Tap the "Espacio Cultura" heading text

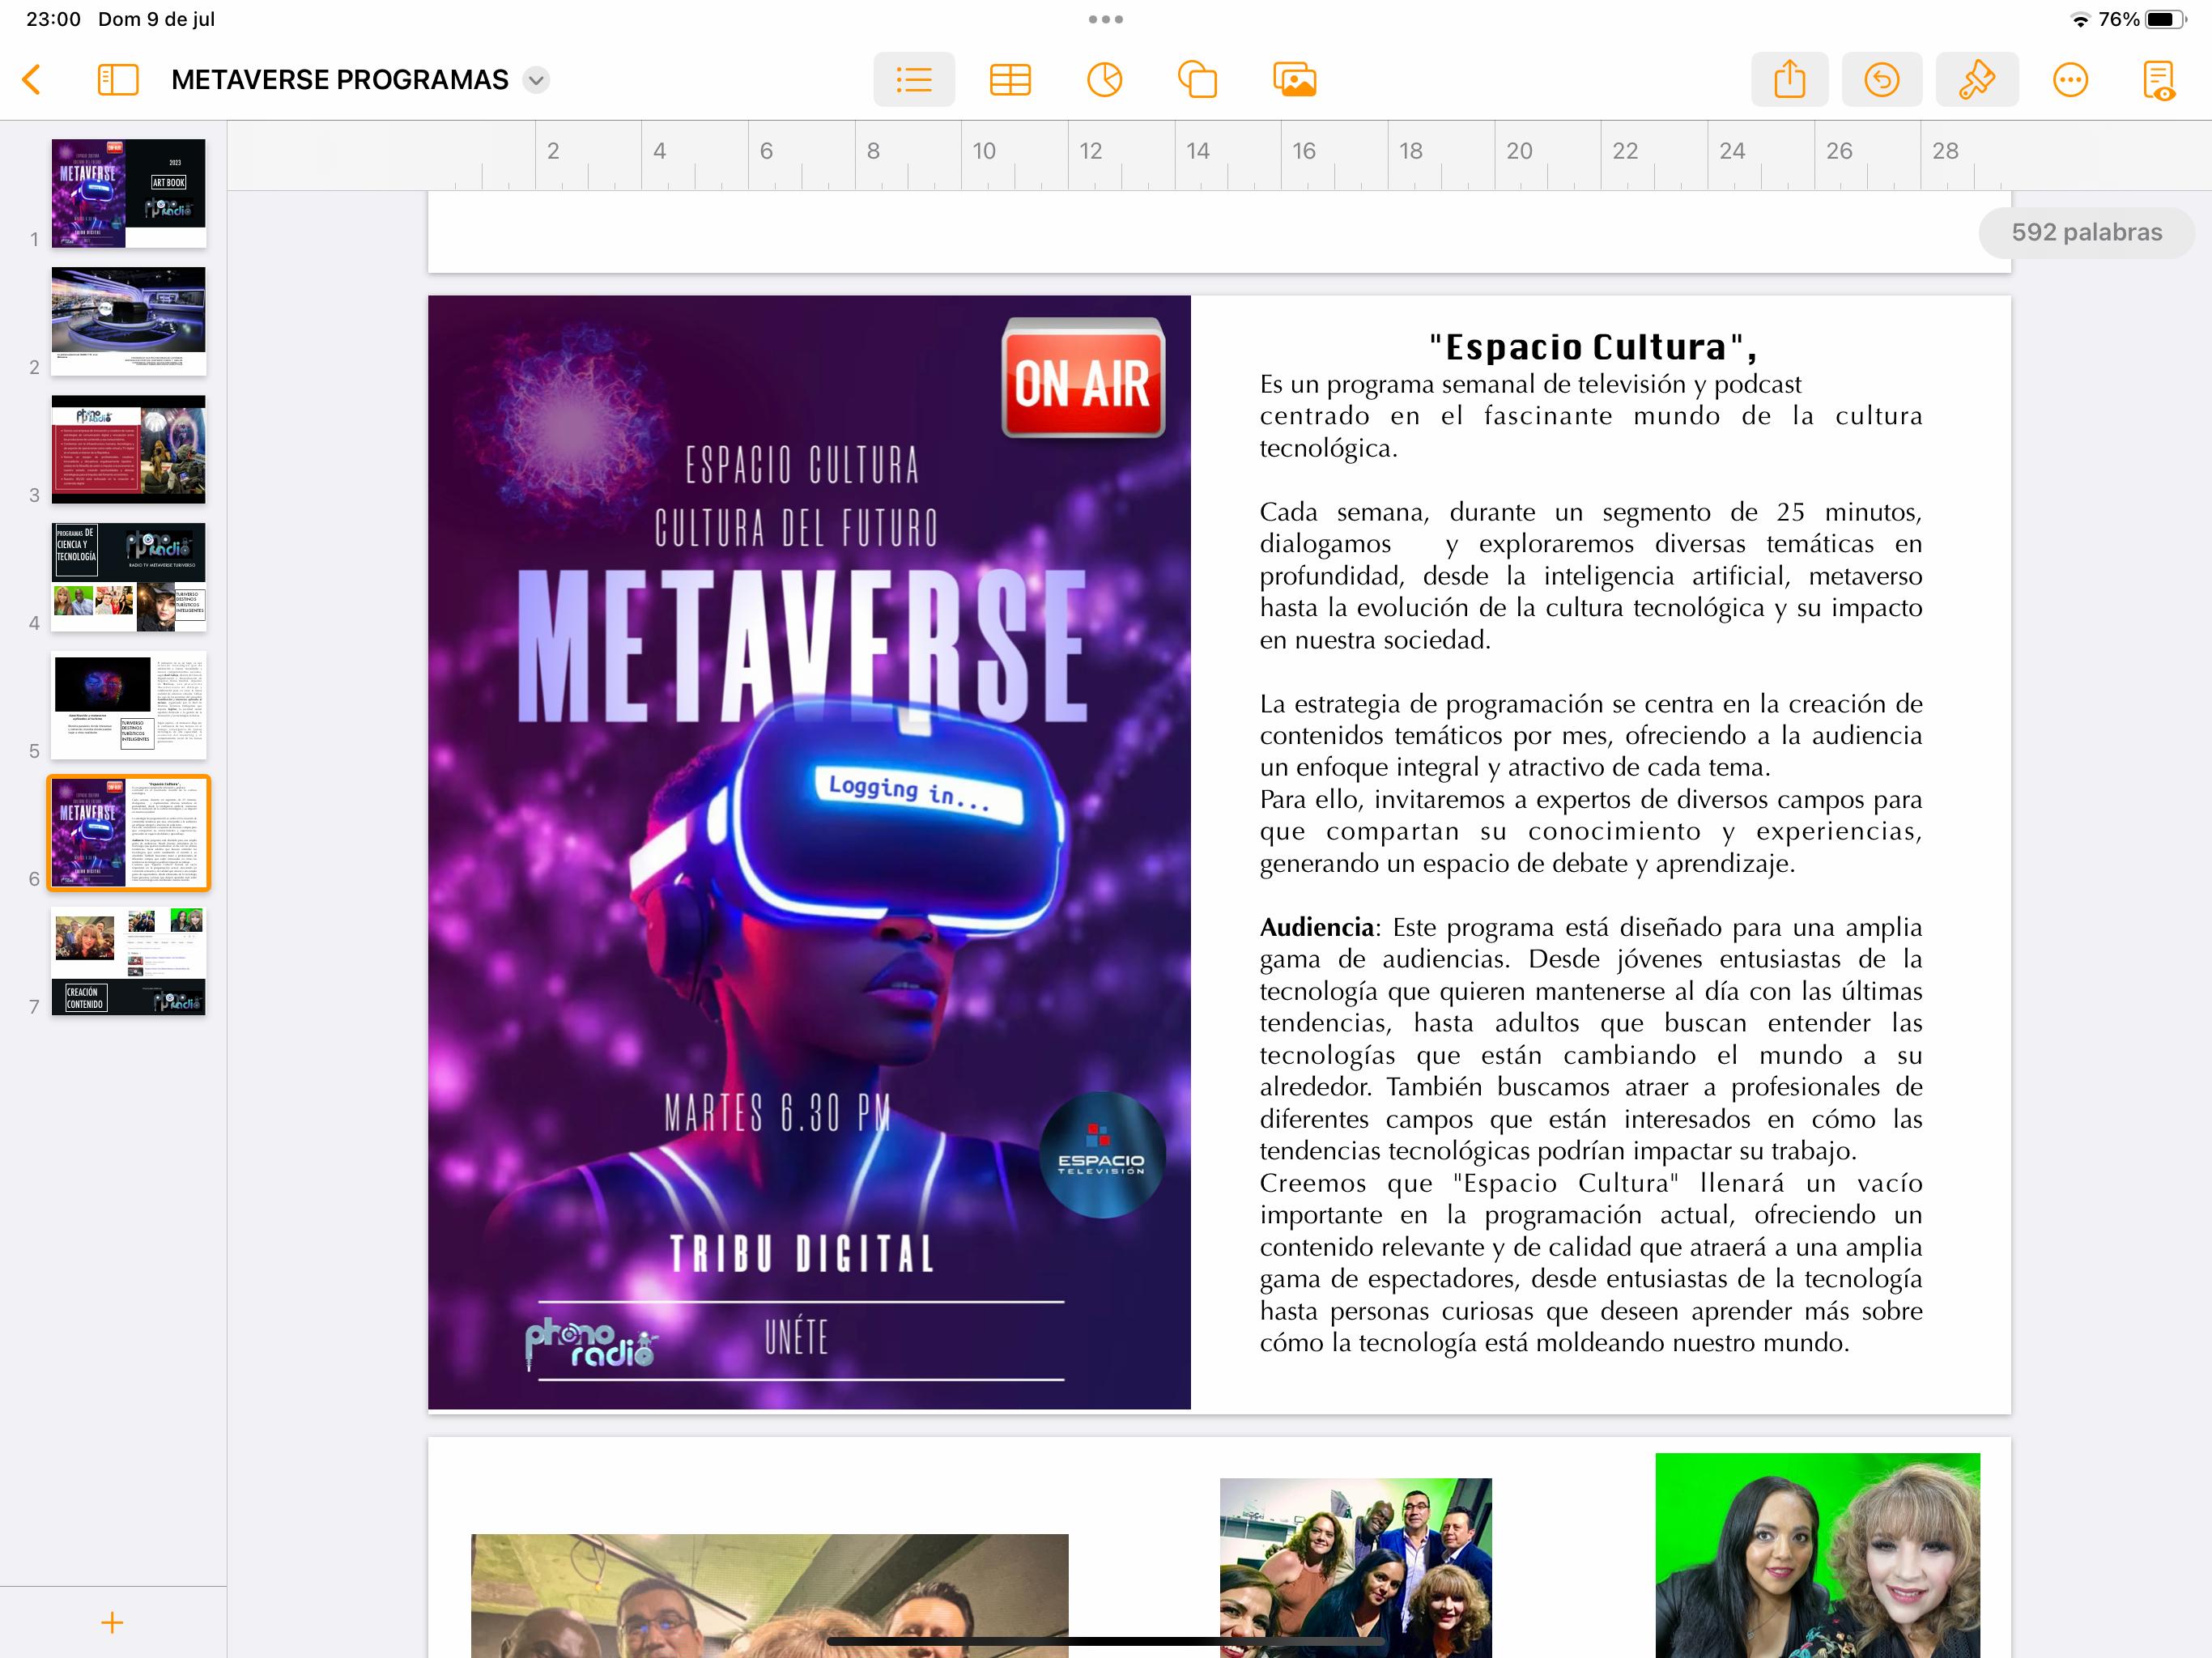click(x=1591, y=347)
